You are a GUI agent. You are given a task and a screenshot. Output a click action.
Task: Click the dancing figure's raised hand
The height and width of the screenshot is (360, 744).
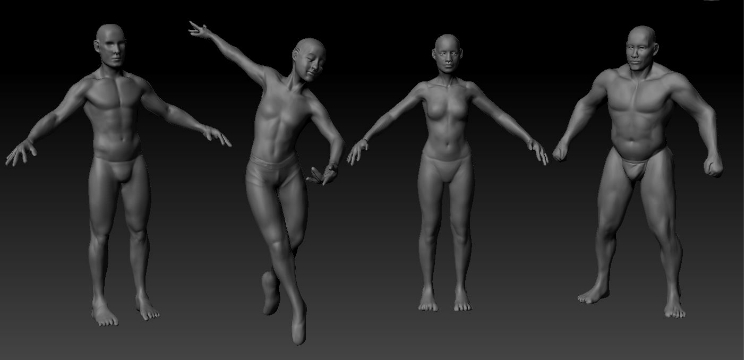[x=199, y=29]
